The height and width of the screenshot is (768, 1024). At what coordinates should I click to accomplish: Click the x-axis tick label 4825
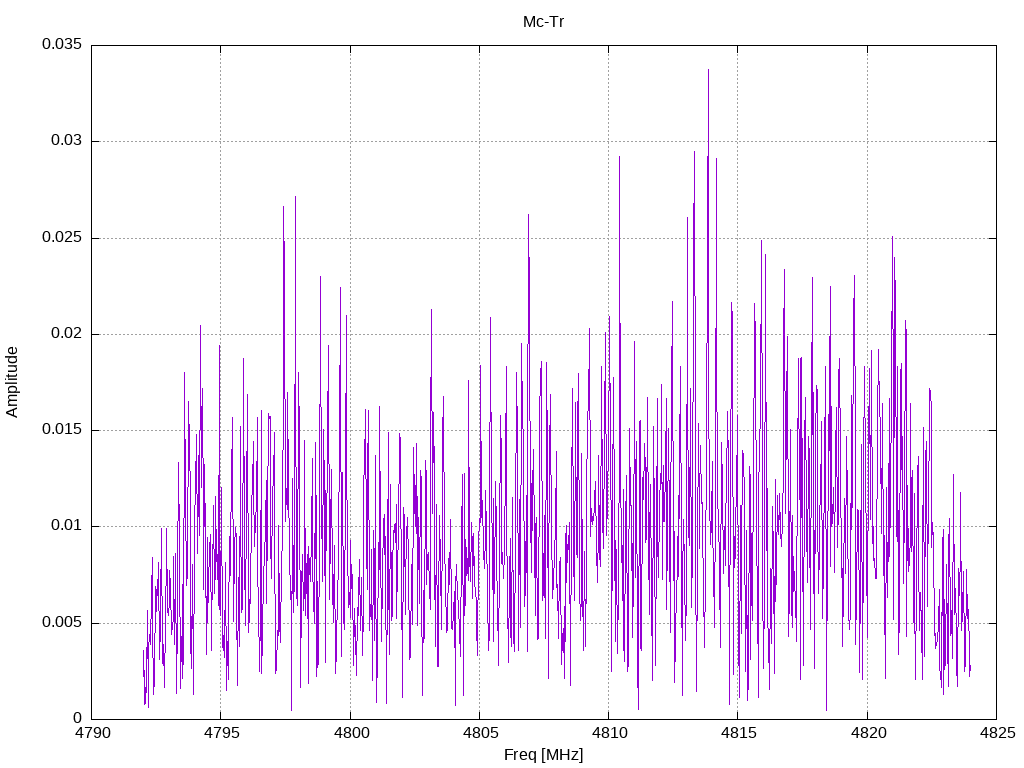(x=998, y=733)
